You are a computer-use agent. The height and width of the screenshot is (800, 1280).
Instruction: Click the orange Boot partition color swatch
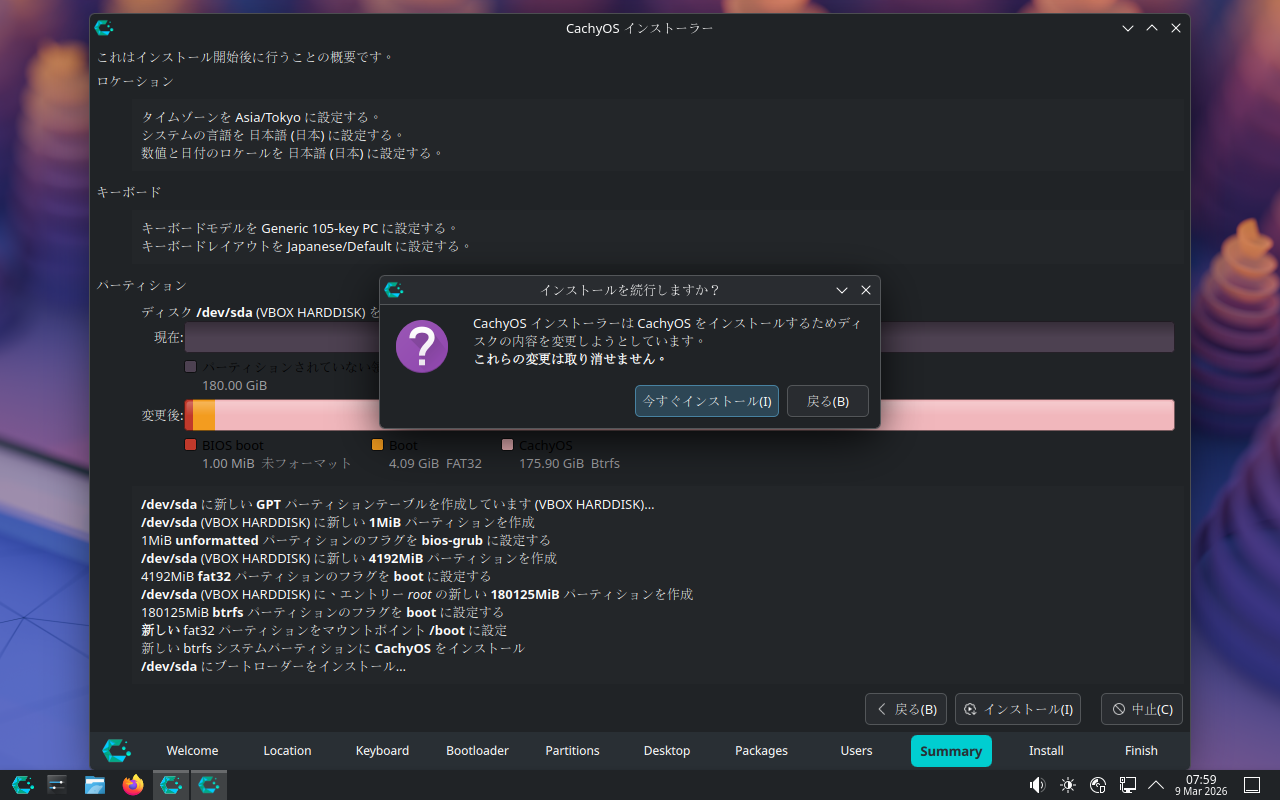(377, 445)
